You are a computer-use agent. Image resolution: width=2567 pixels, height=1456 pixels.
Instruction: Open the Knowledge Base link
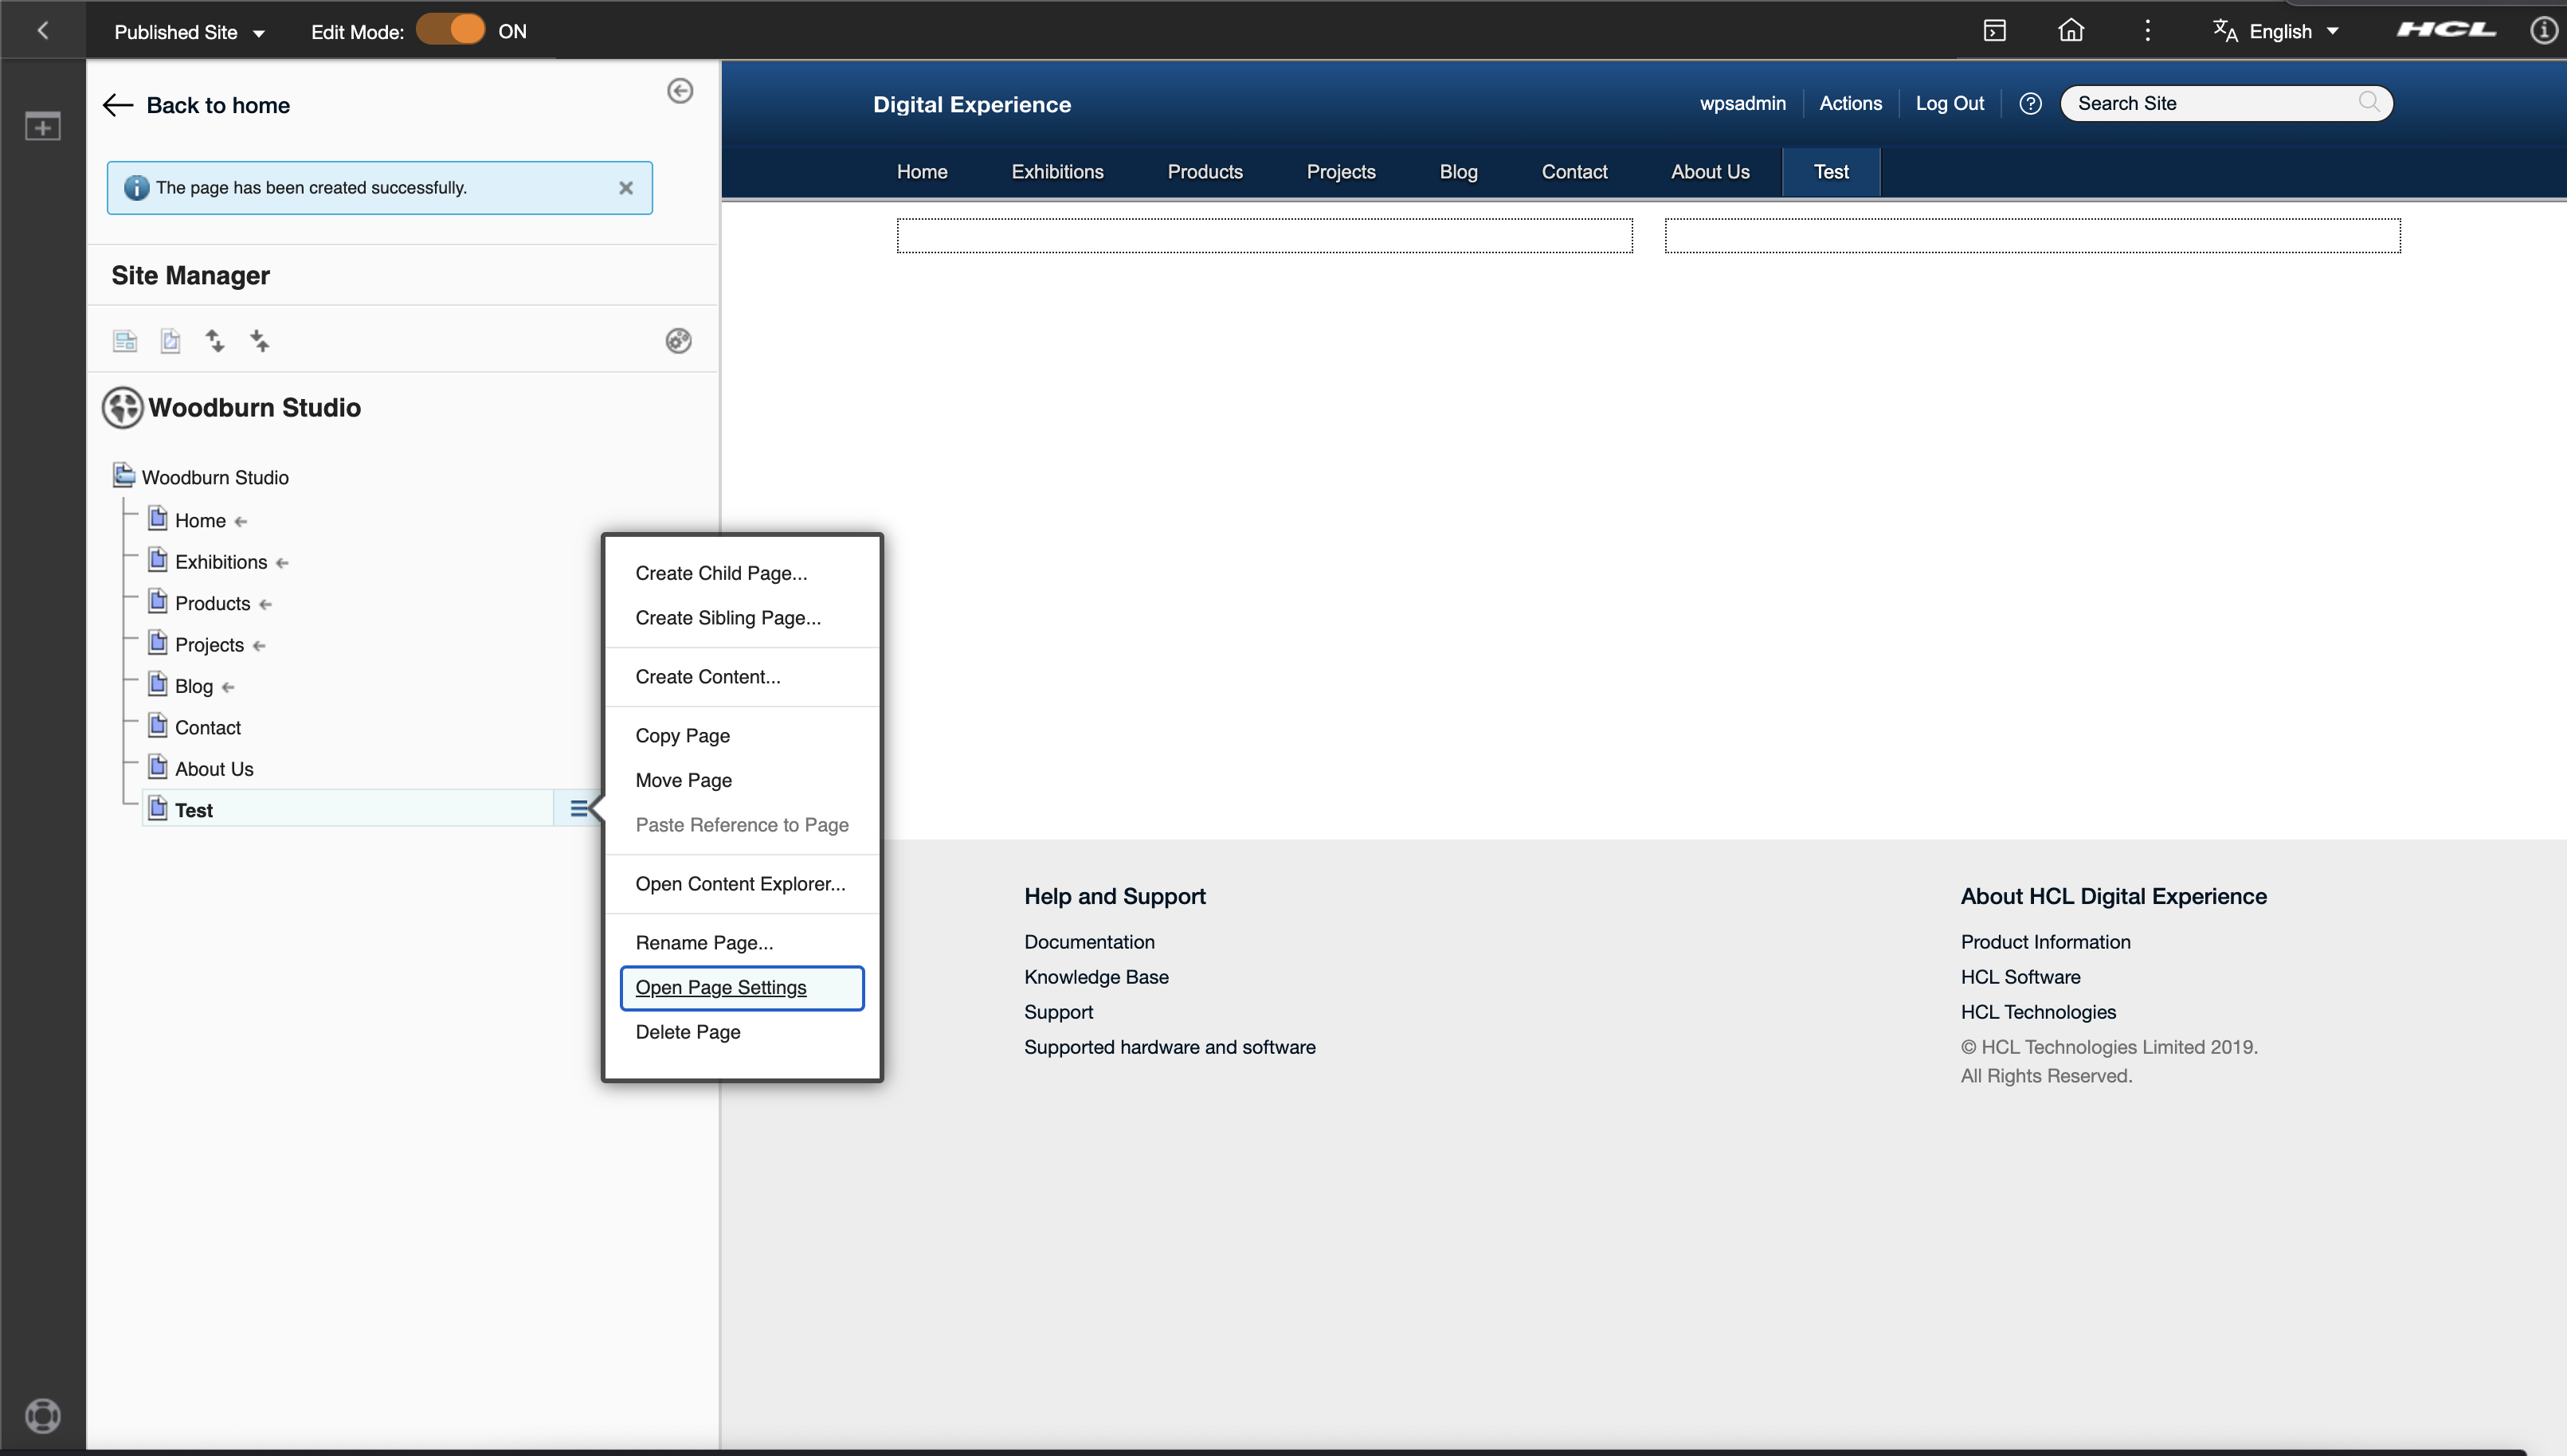[x=1095, y=977]
